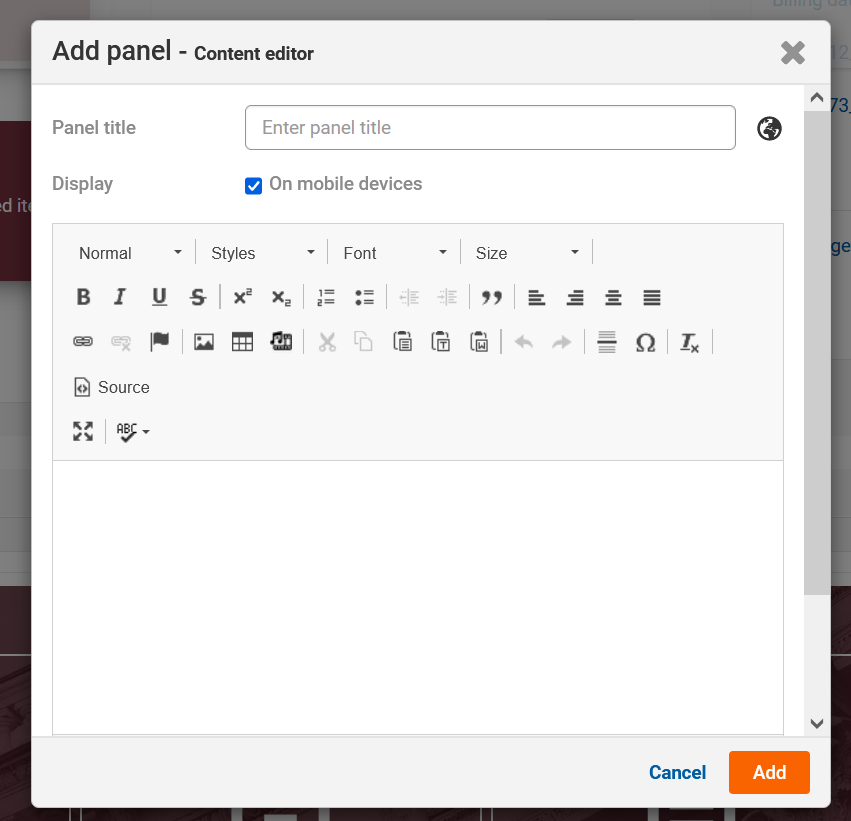Click the orange Add button

pyautogui.click(x=769, y=772)
